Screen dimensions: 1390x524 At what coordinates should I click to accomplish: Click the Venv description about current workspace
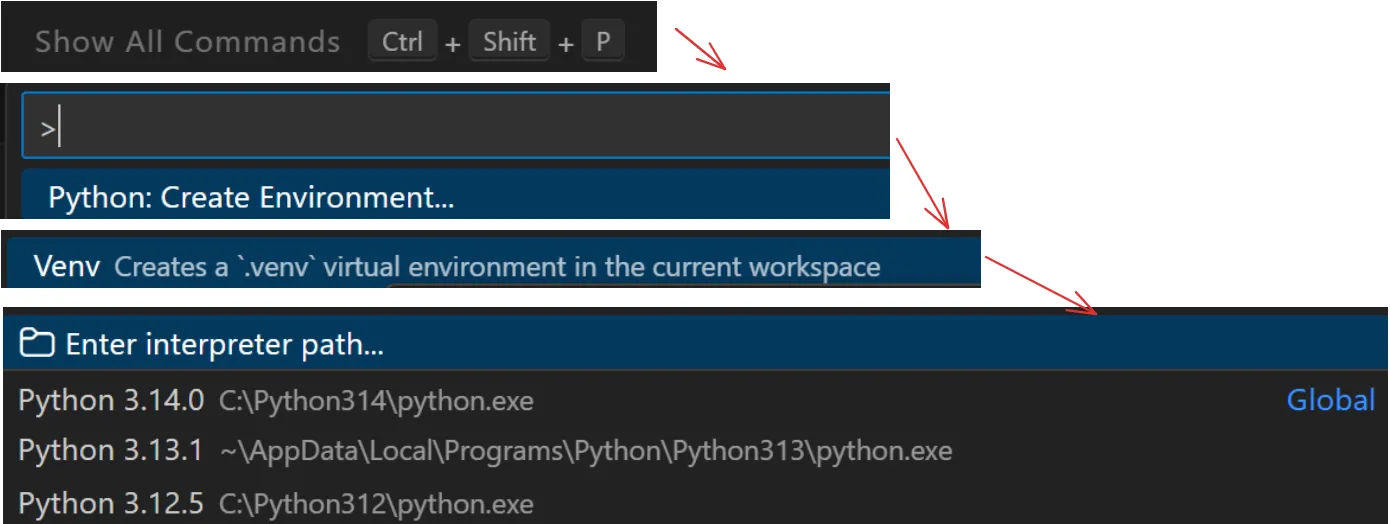tap(497, 268)
